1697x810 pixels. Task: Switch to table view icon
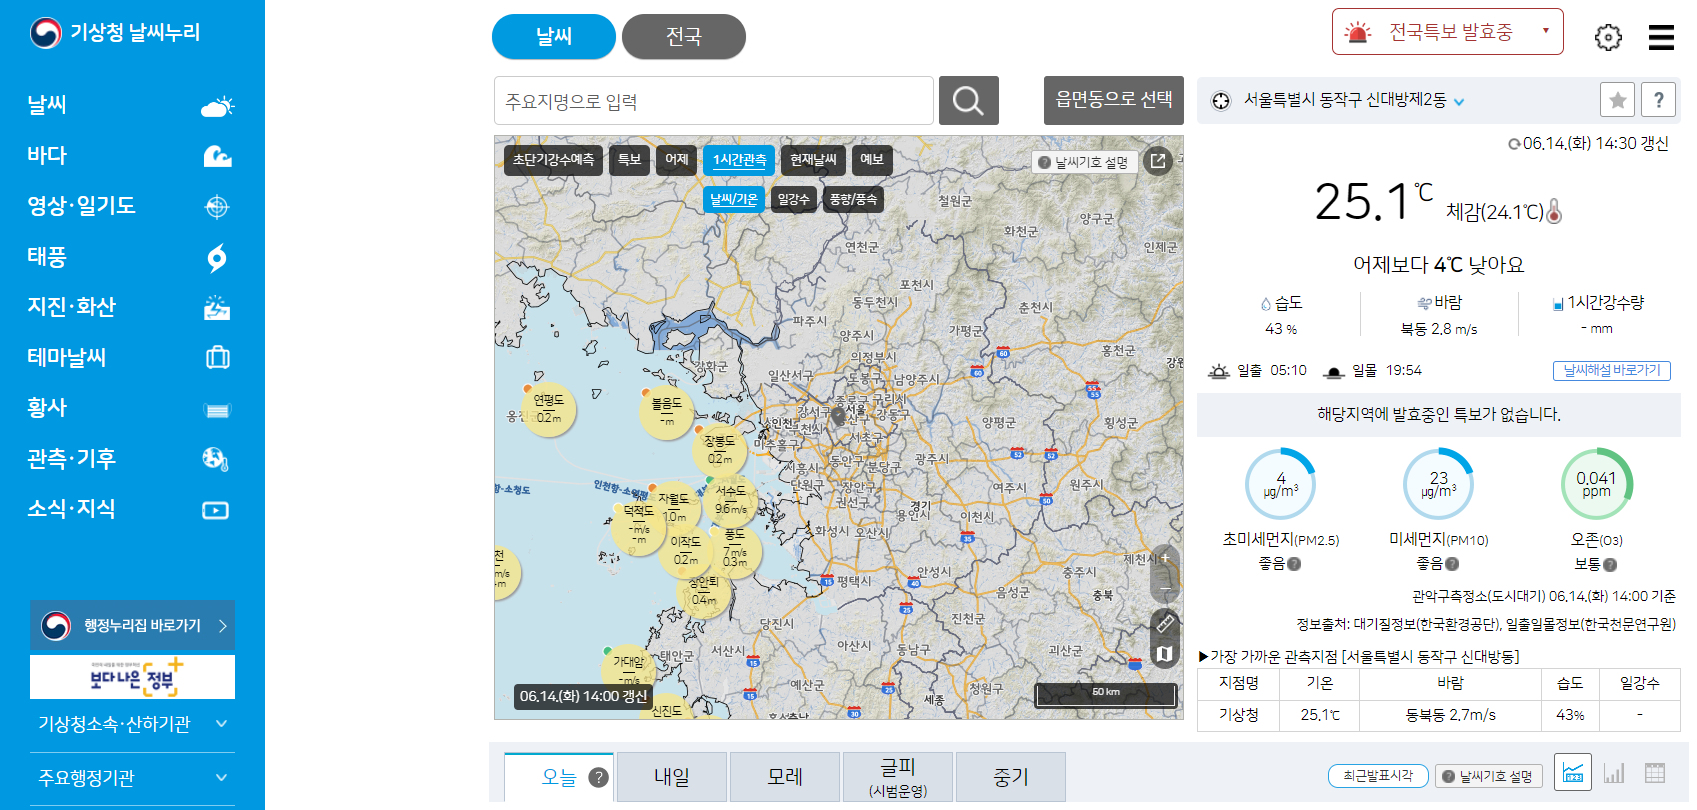coord(1655,773)
